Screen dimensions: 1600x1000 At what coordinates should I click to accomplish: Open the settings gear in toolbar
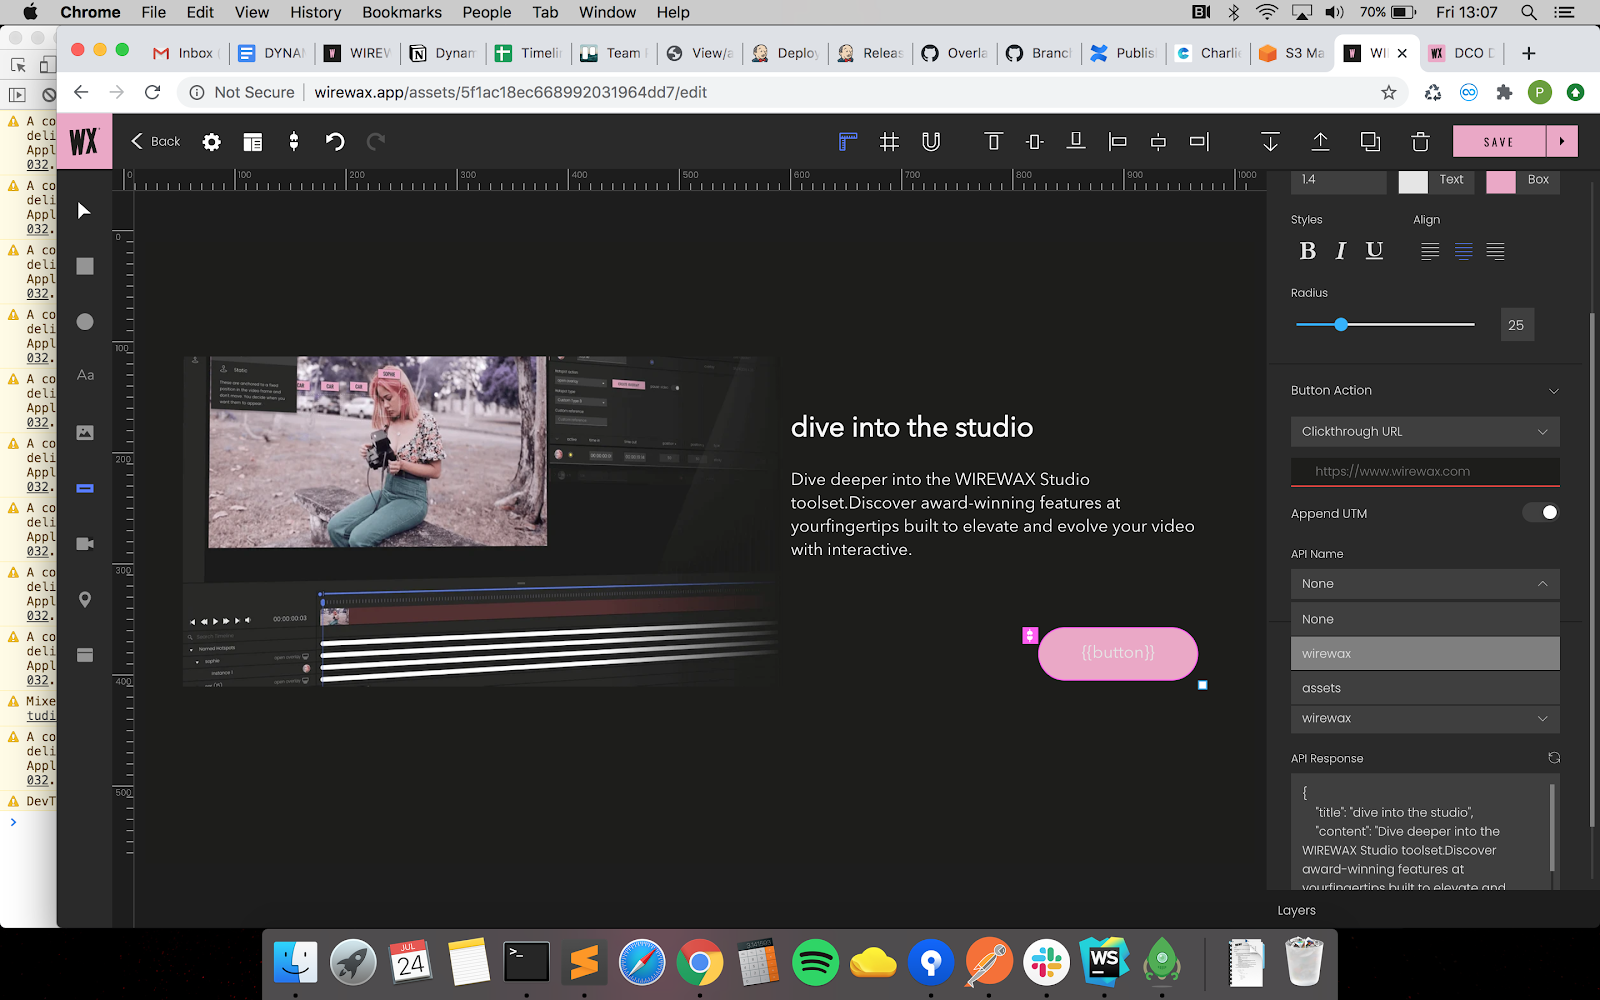click(211, 142)
